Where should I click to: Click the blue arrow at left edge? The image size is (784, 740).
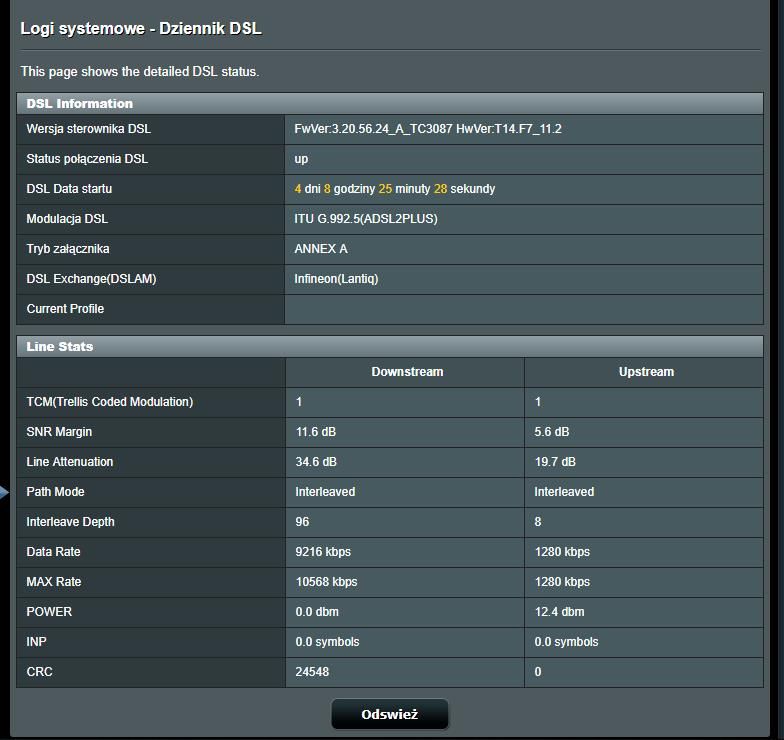pyautogui.click(x=5, y=492)
